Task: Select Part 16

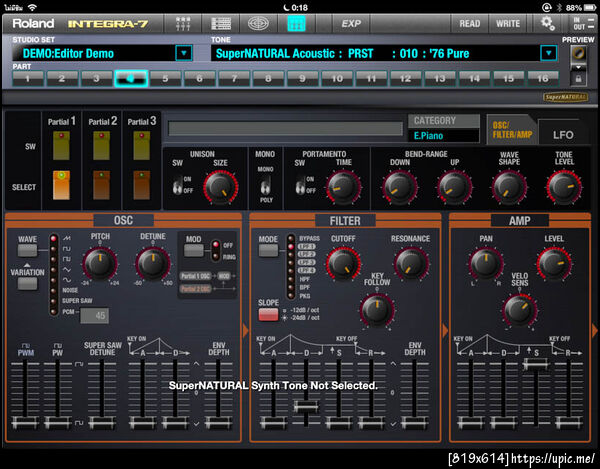Action: 543,78
